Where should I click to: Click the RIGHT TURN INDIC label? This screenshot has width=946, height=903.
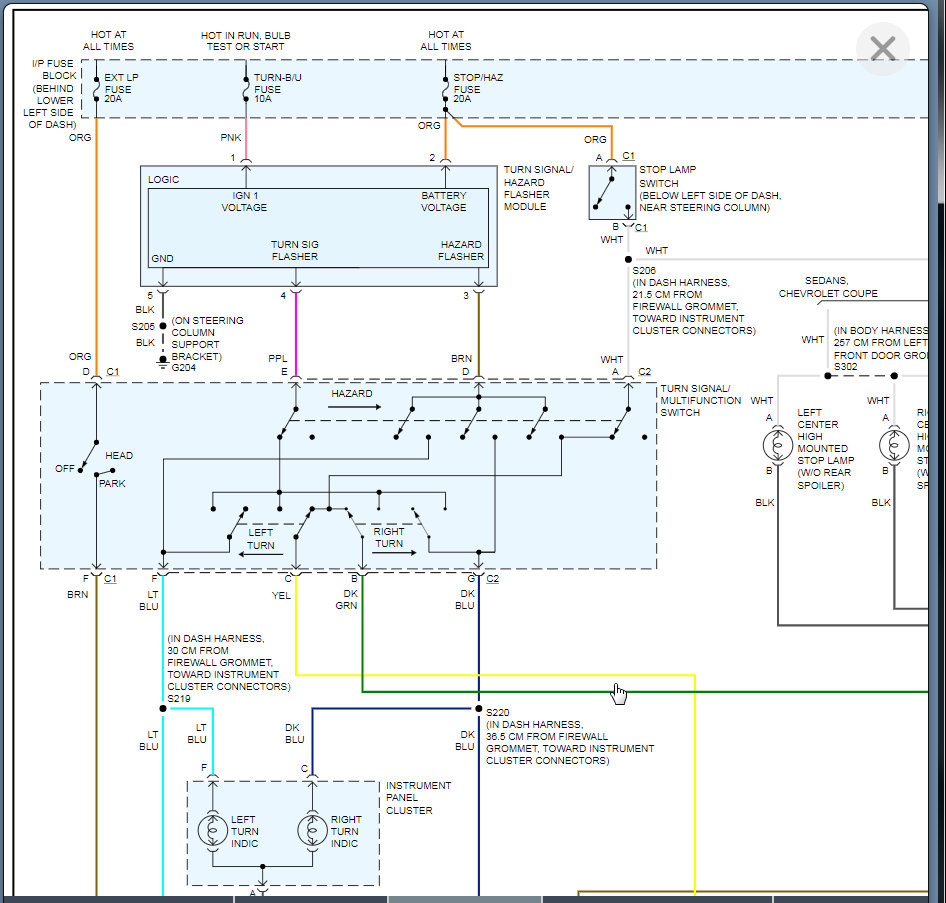click(x=346, y=831)
